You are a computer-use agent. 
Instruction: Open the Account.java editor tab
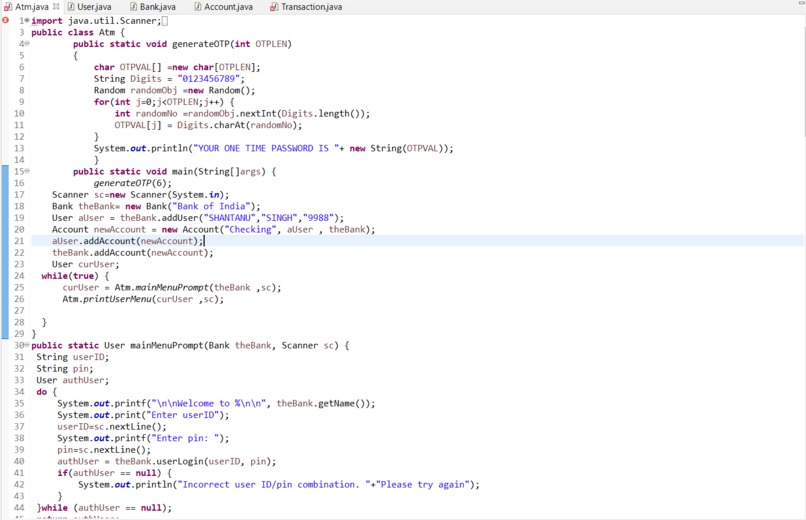[x=224, y=7]
